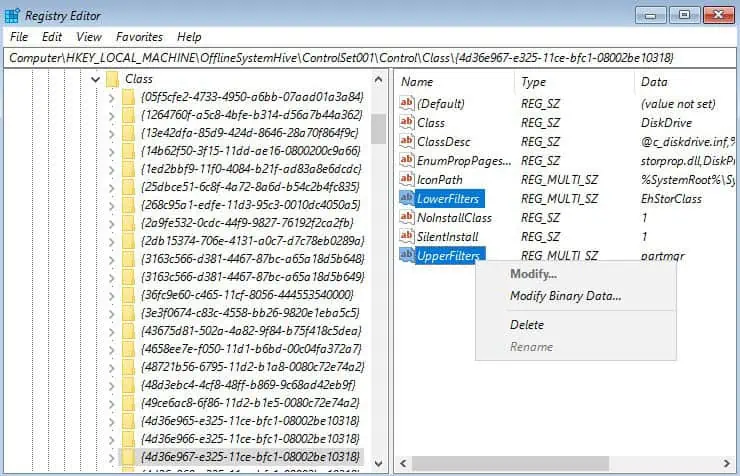
Task: Open the View menu
Action: 89,37
